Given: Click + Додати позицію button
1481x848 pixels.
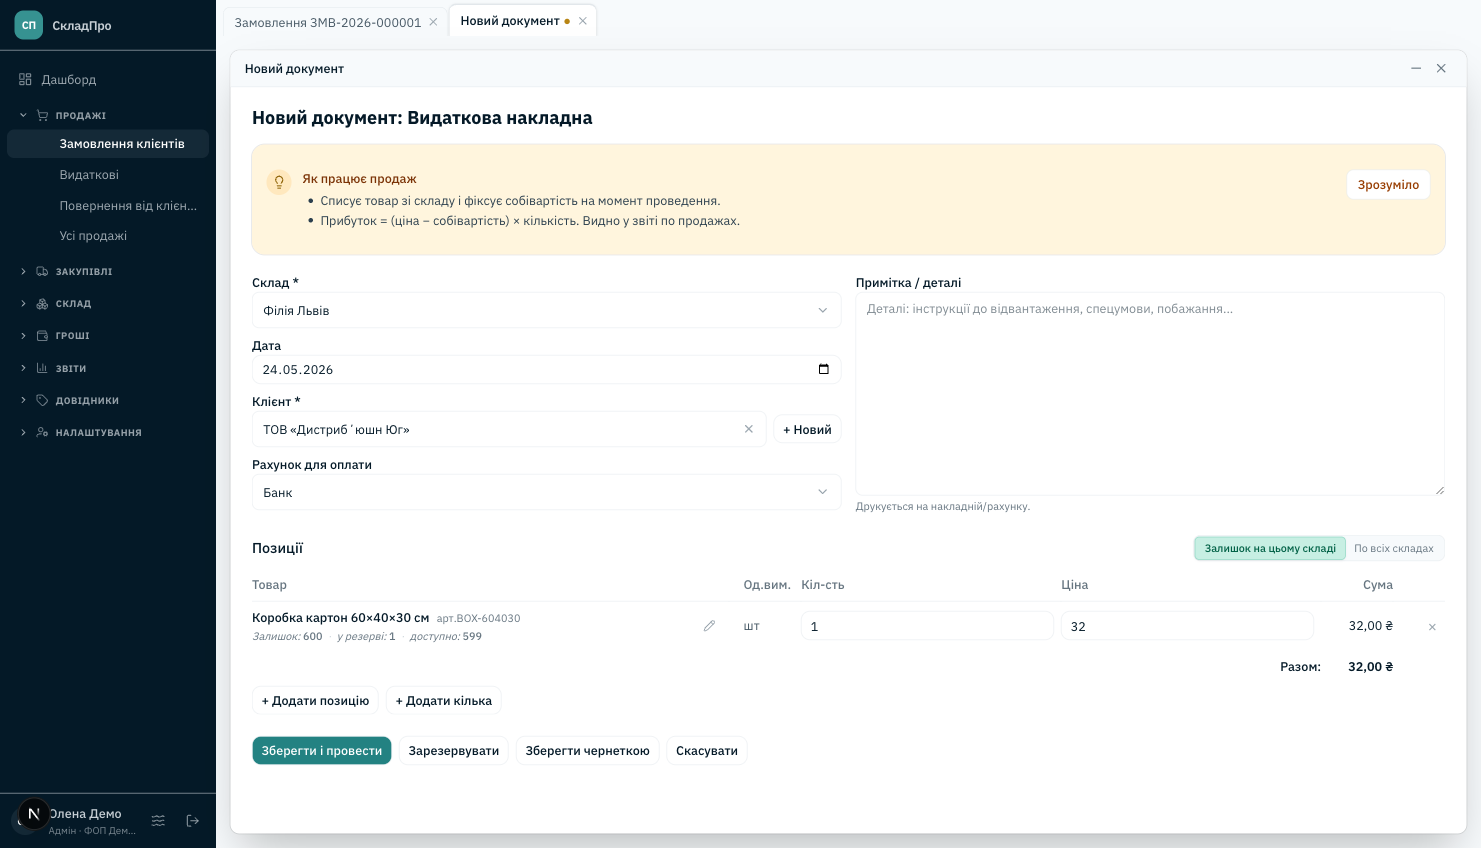Looking at the screenshot, I should pyautogui.click(x=315, y=701).
